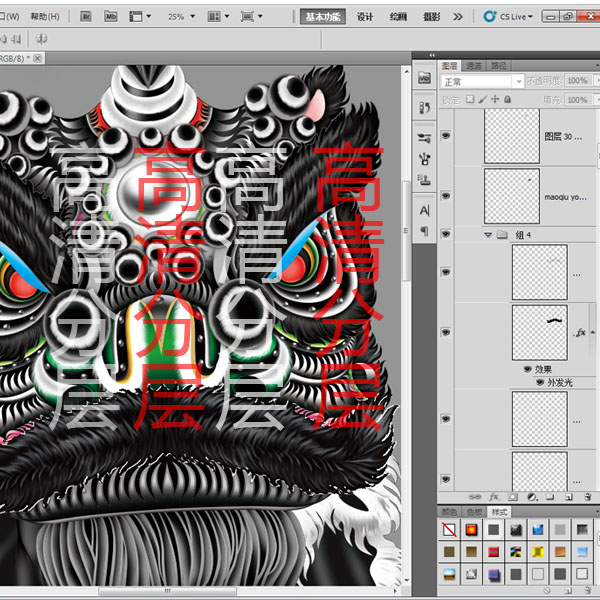Open the Brush panel in the dock
600x600 pixels.
424,158
